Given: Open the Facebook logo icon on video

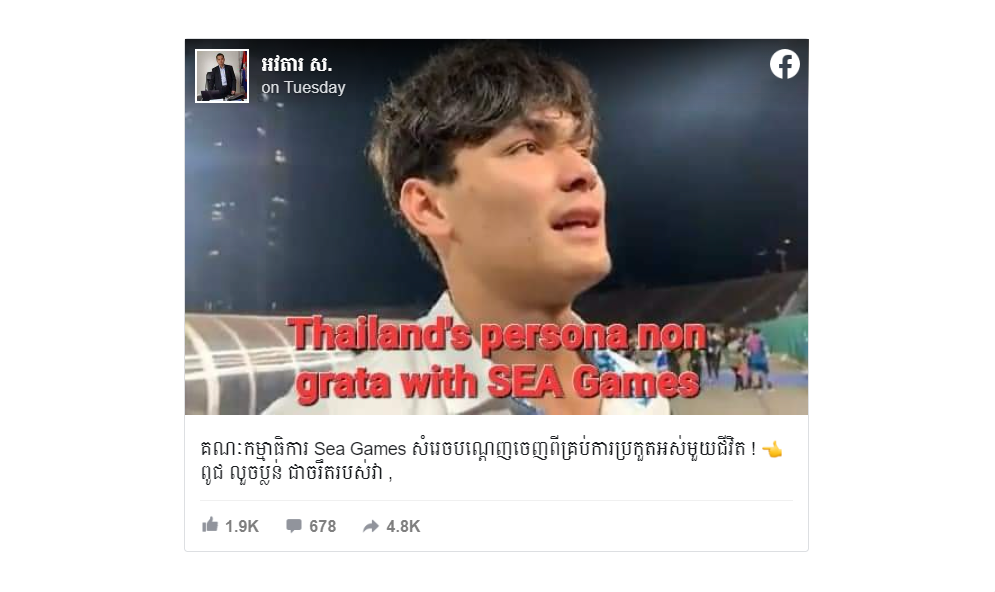Looking at the screenshot, I should click(x=785, y=64).
